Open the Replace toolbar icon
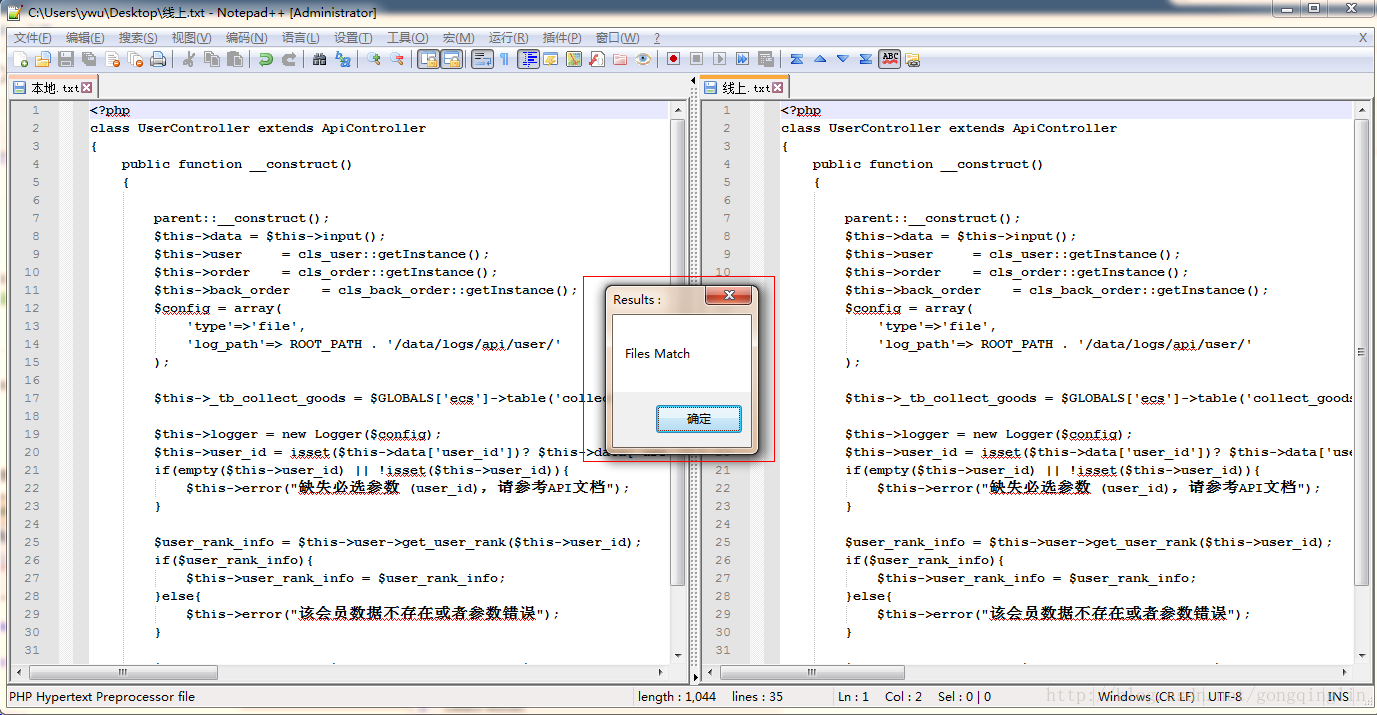Image resolution: width=1377 pixels, height=715 pixels. [342, 59]
